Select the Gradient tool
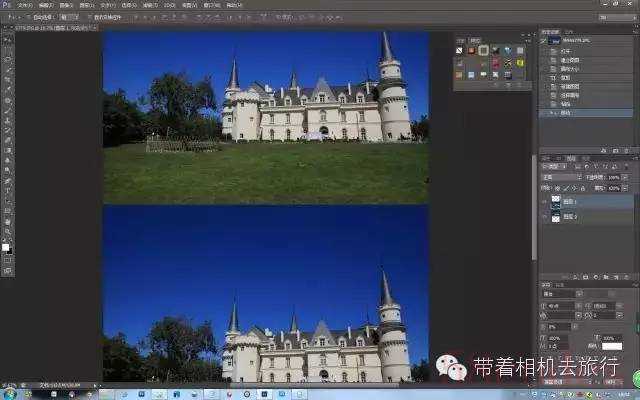640x400 pixels. click(7, 150)
